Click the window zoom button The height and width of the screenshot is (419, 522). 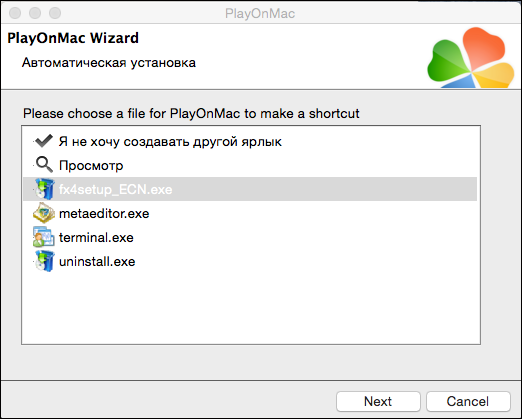tap(55, 13)
